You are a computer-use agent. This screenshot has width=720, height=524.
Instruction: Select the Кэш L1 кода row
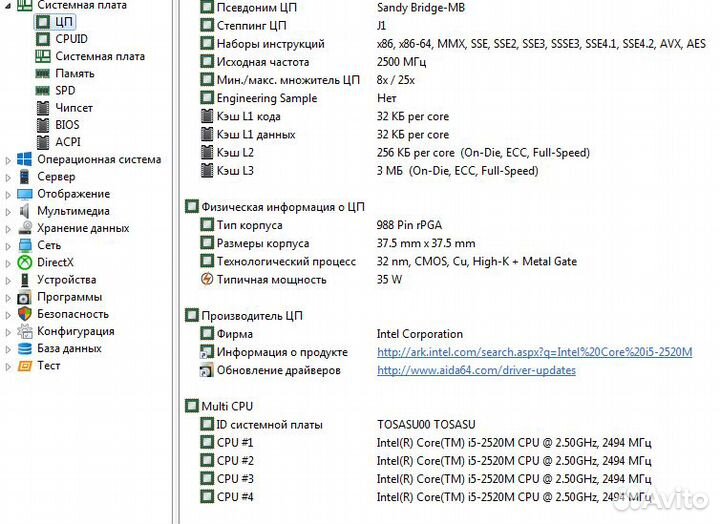(x=325, y=116)
